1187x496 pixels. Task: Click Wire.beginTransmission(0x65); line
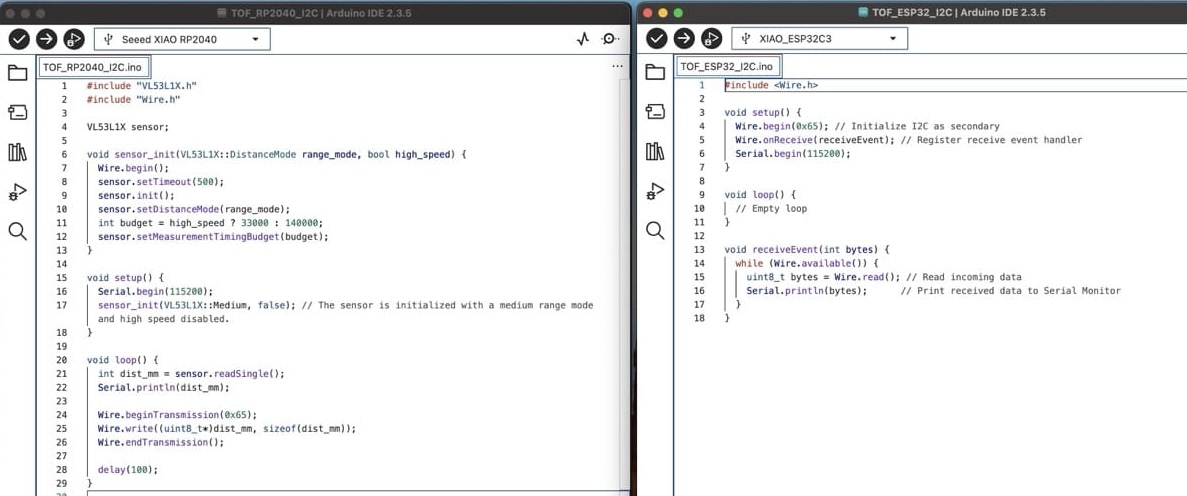click(177, 415)
